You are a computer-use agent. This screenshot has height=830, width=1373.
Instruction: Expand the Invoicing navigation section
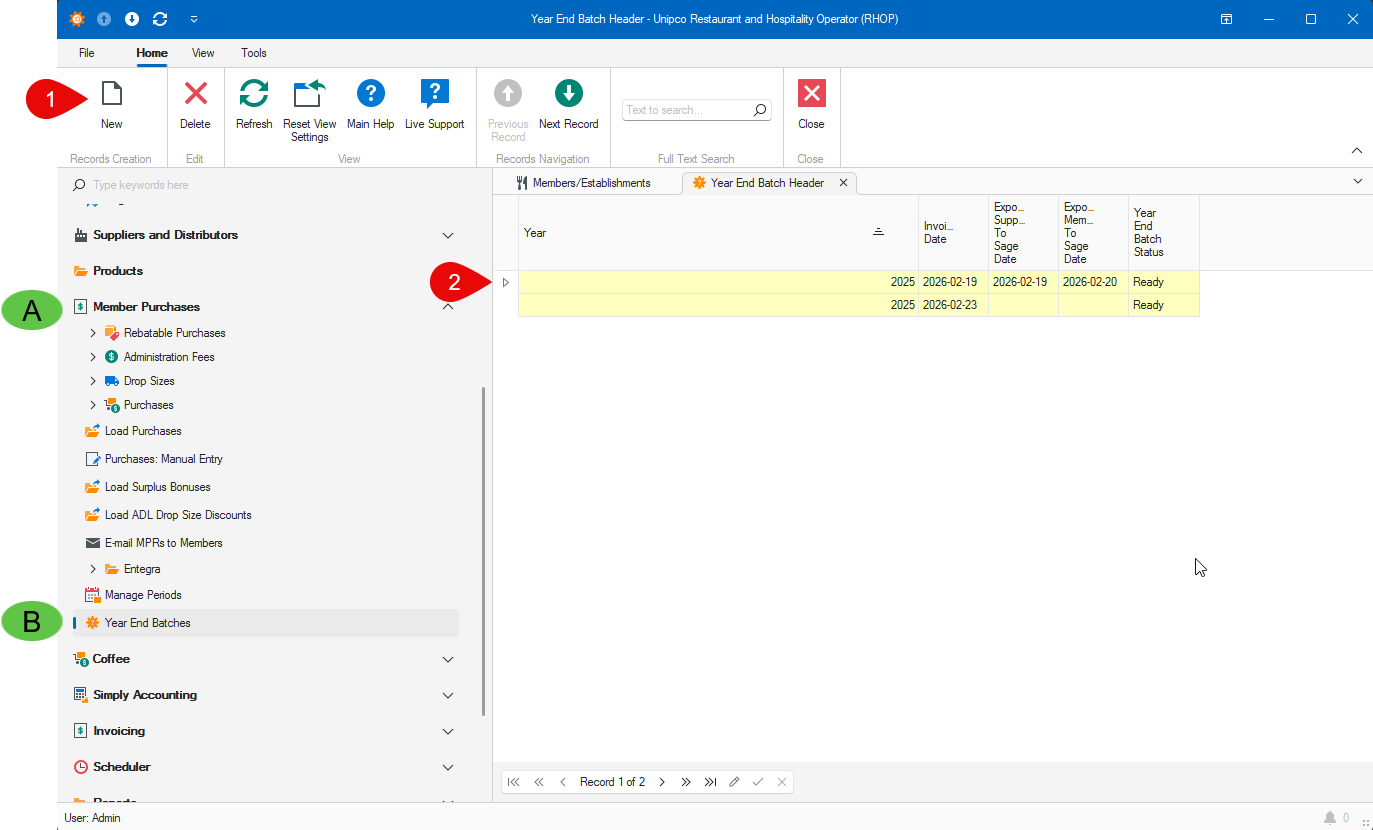coord(448,732)
